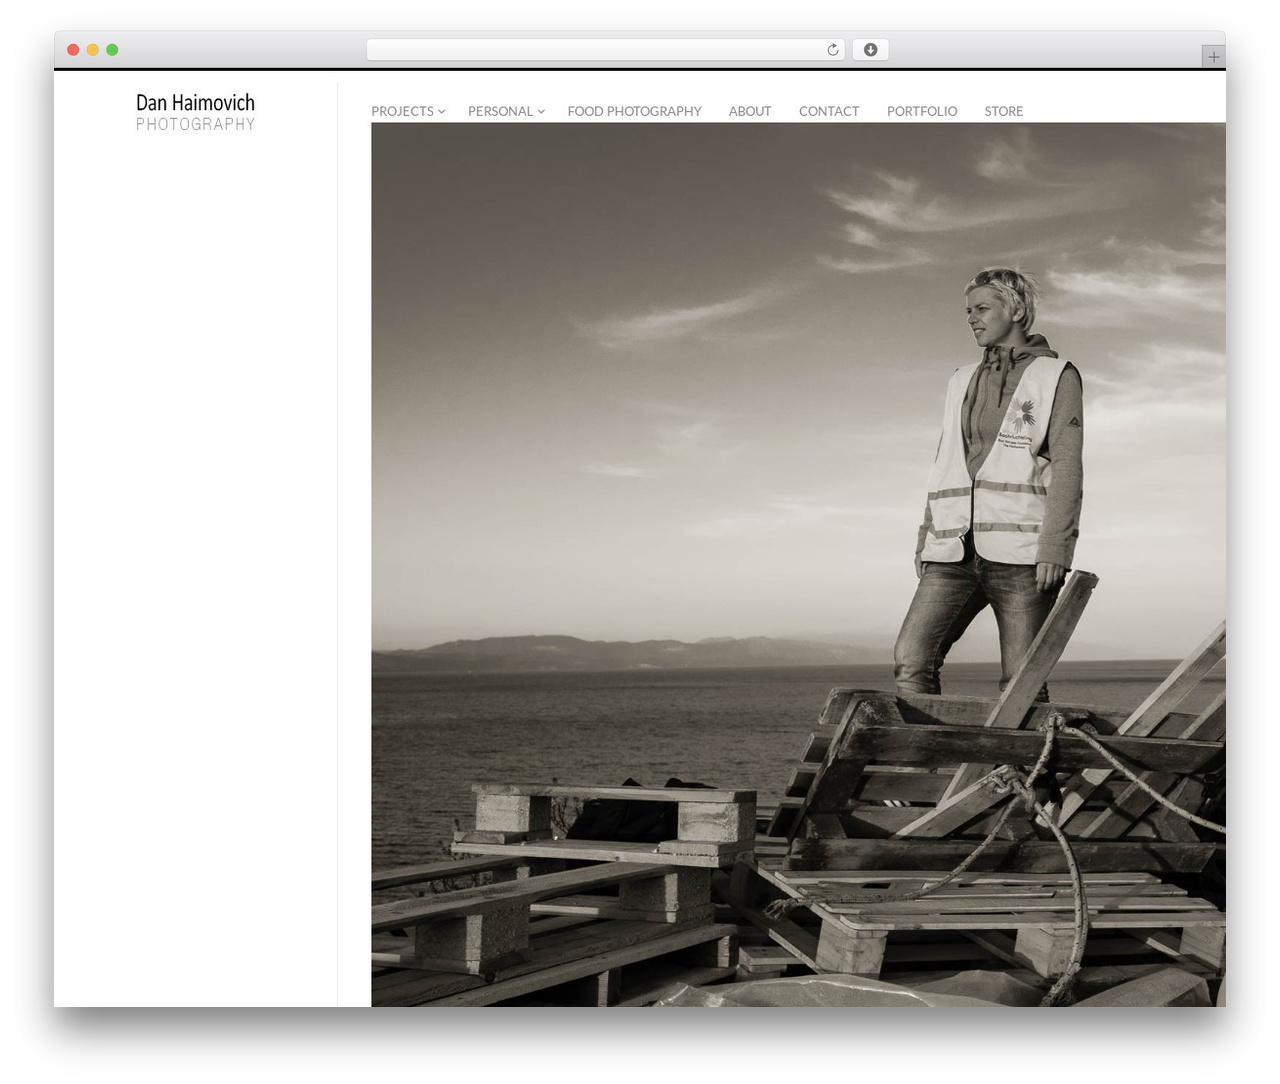This screenshot has width=1280, height=1084.
Task: Add a new browser tab with plus icon
Action: coord(1213,57)
